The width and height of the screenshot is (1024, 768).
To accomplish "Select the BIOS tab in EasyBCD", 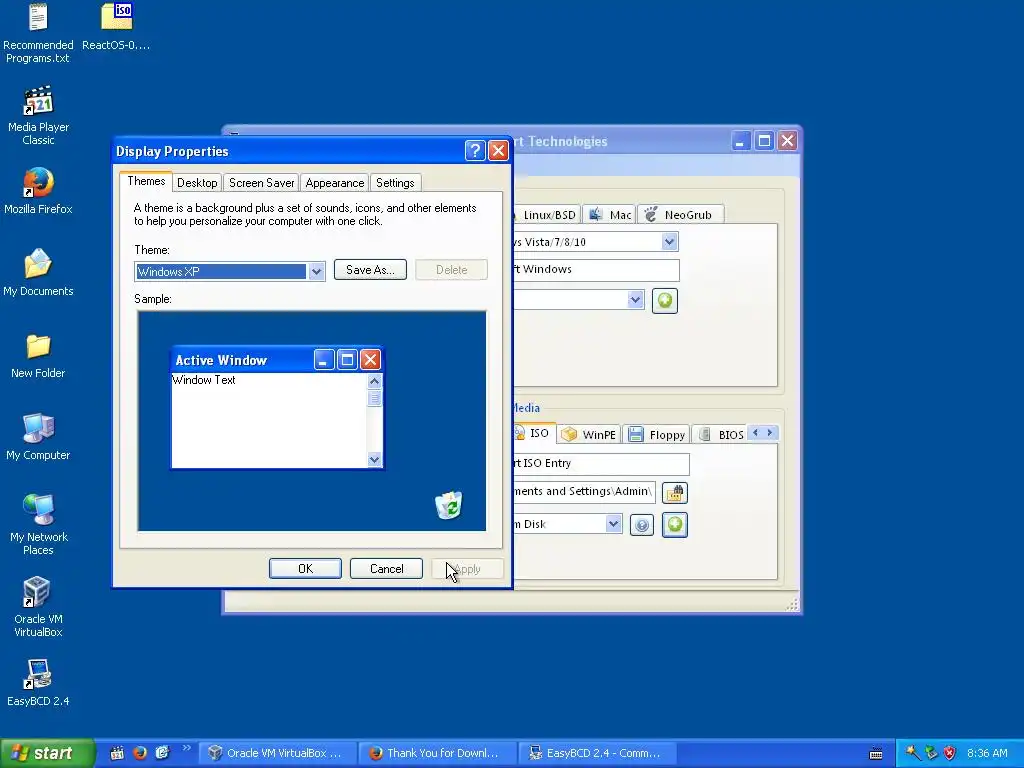I will click(720, 434).
